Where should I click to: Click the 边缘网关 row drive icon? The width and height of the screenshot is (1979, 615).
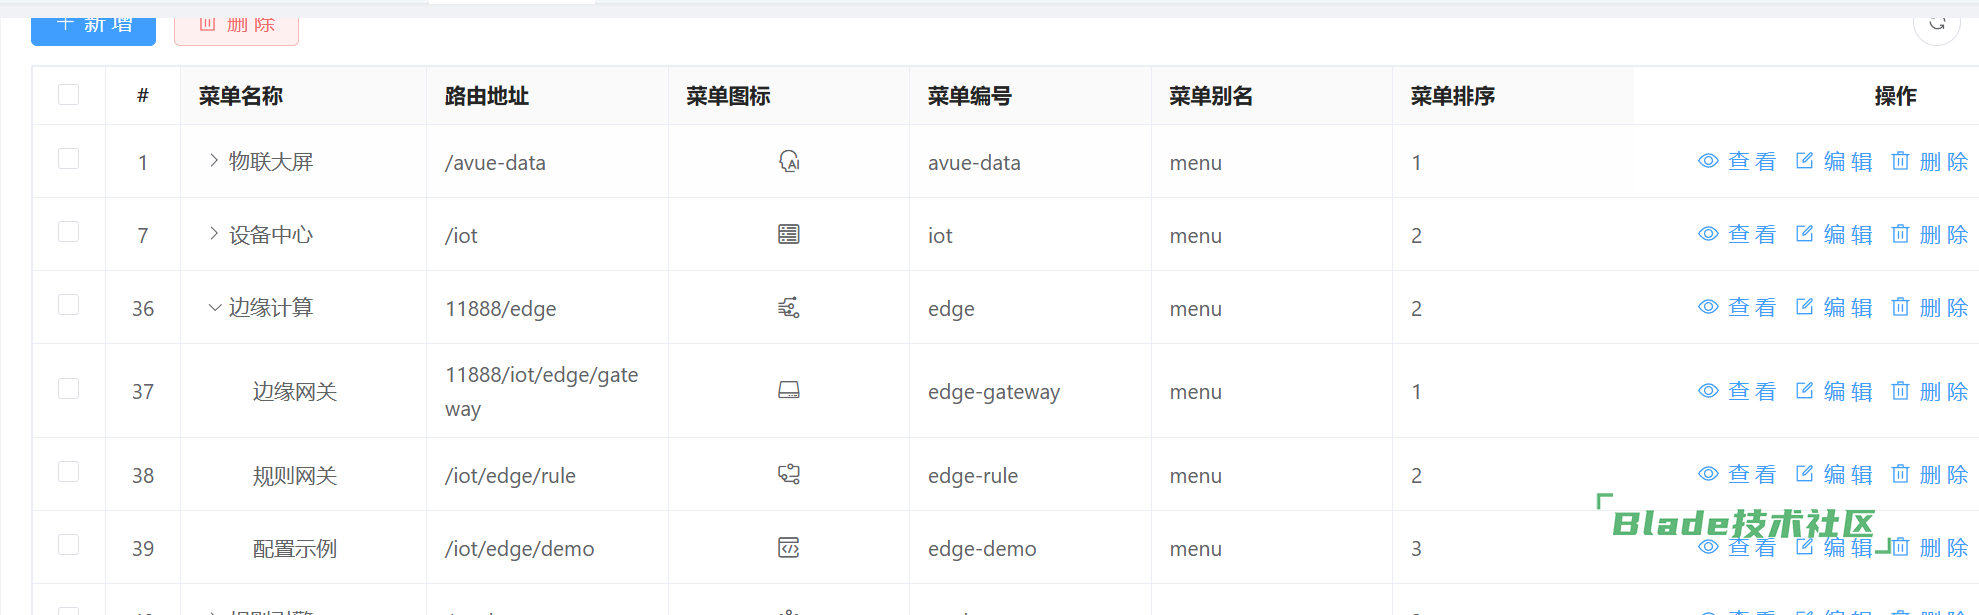[789, 391]
